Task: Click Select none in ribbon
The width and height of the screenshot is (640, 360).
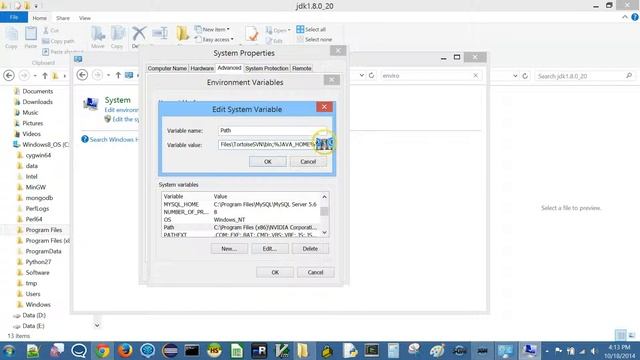Action: 314,40
